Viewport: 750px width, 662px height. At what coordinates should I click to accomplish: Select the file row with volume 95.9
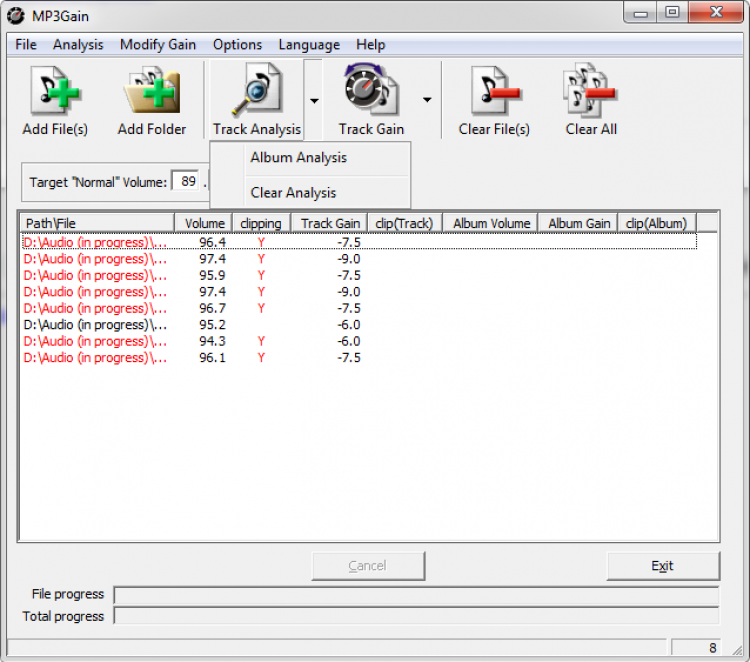click(x=359, y=276)
